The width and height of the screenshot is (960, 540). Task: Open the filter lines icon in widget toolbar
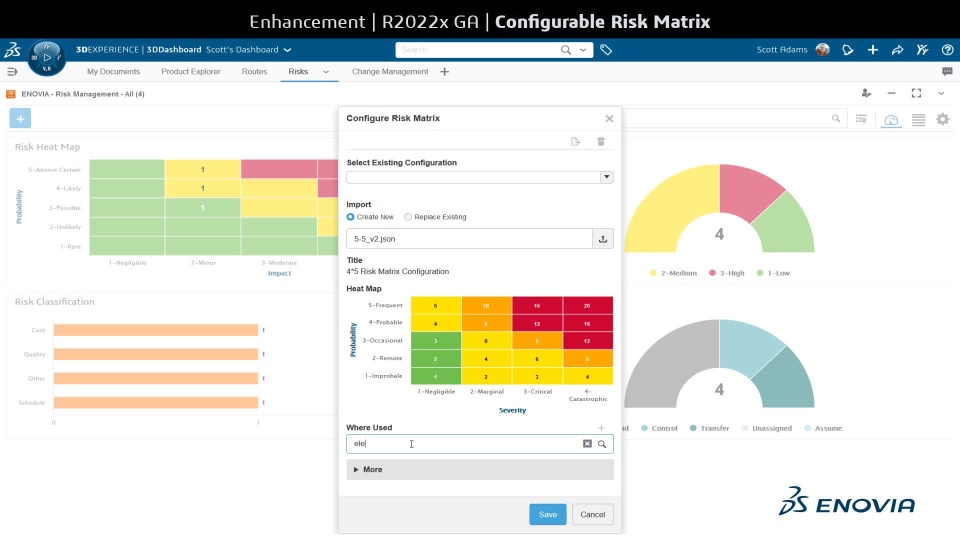861,119
